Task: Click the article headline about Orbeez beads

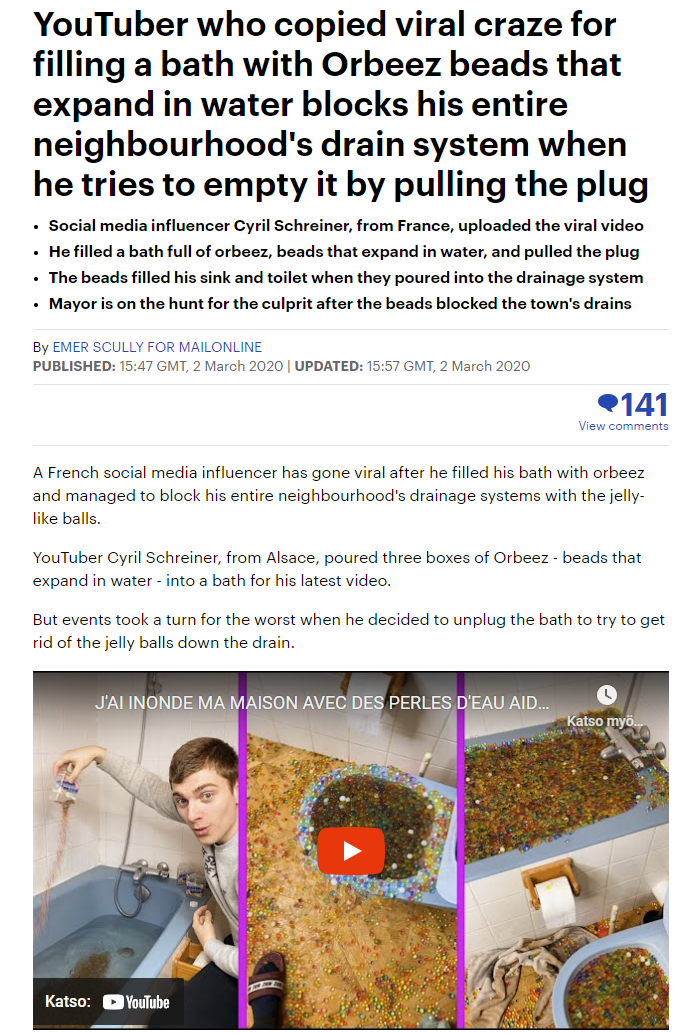Action: coord(340,105)
